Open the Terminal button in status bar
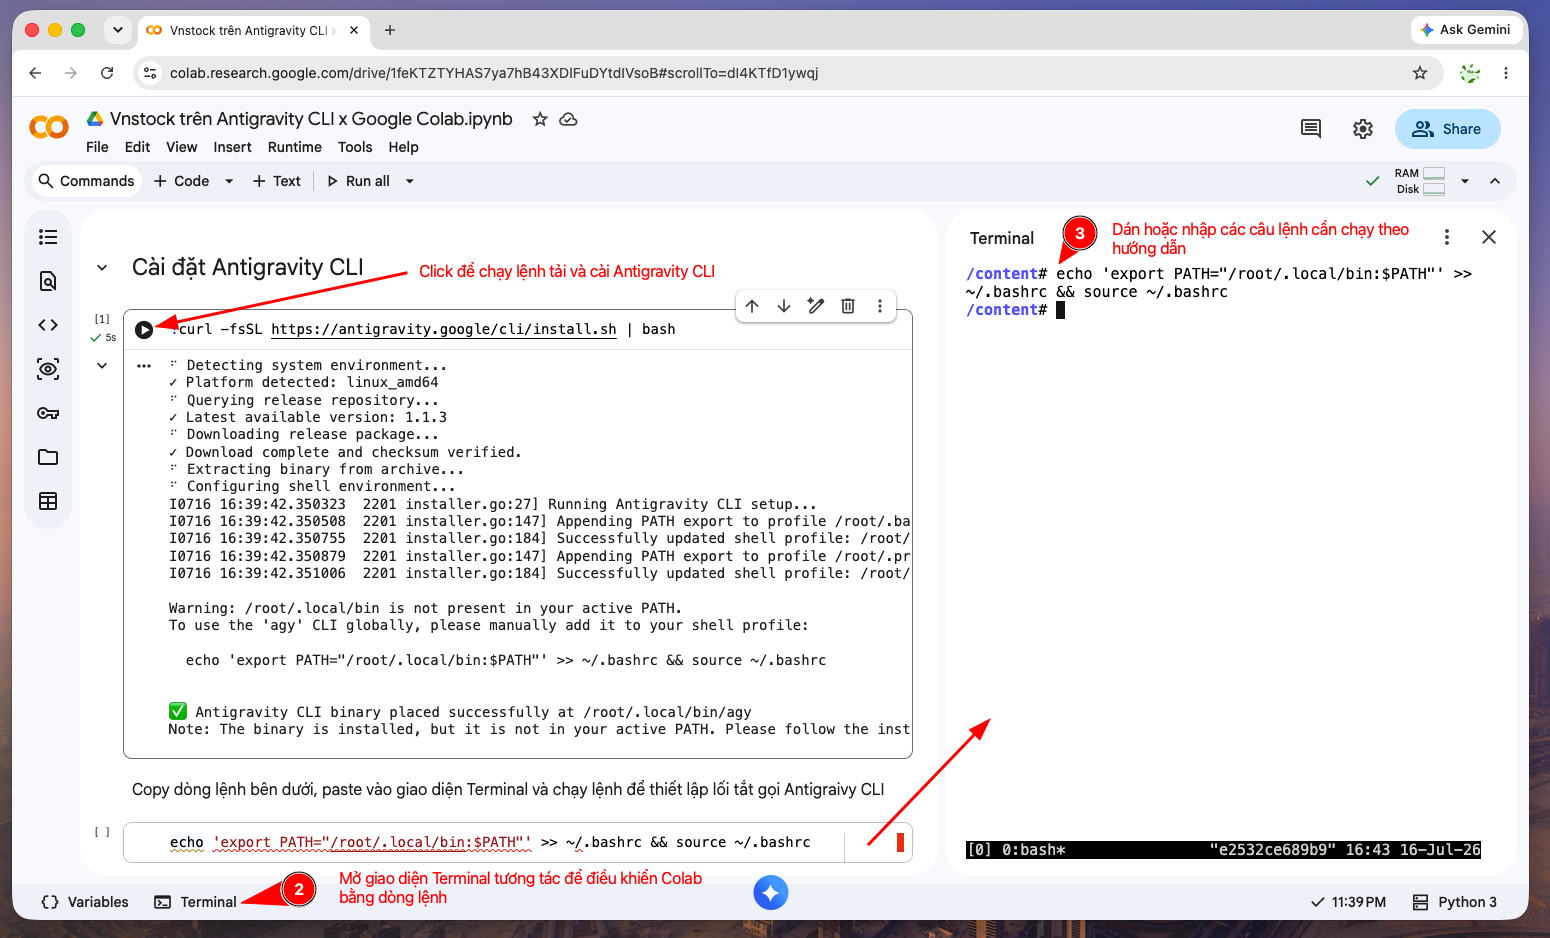Screen dimensions: 1550x938 coord(196,902)
